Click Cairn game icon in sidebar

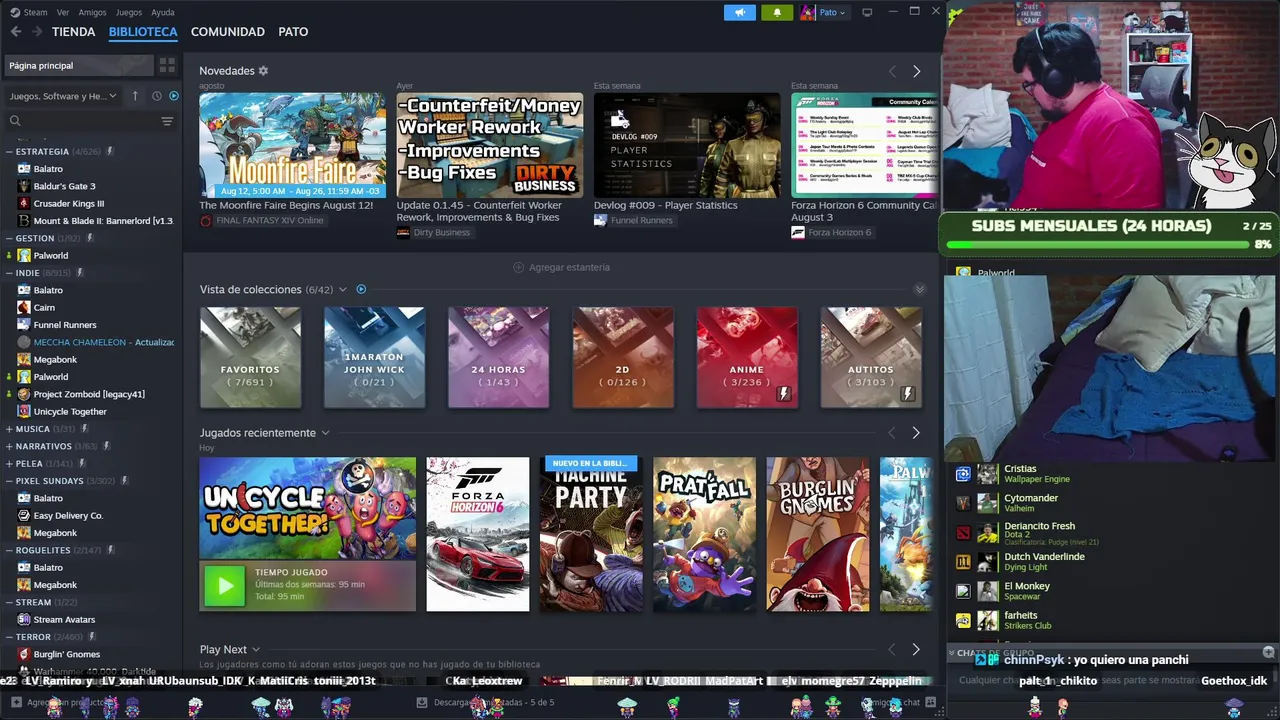[24, 307]
